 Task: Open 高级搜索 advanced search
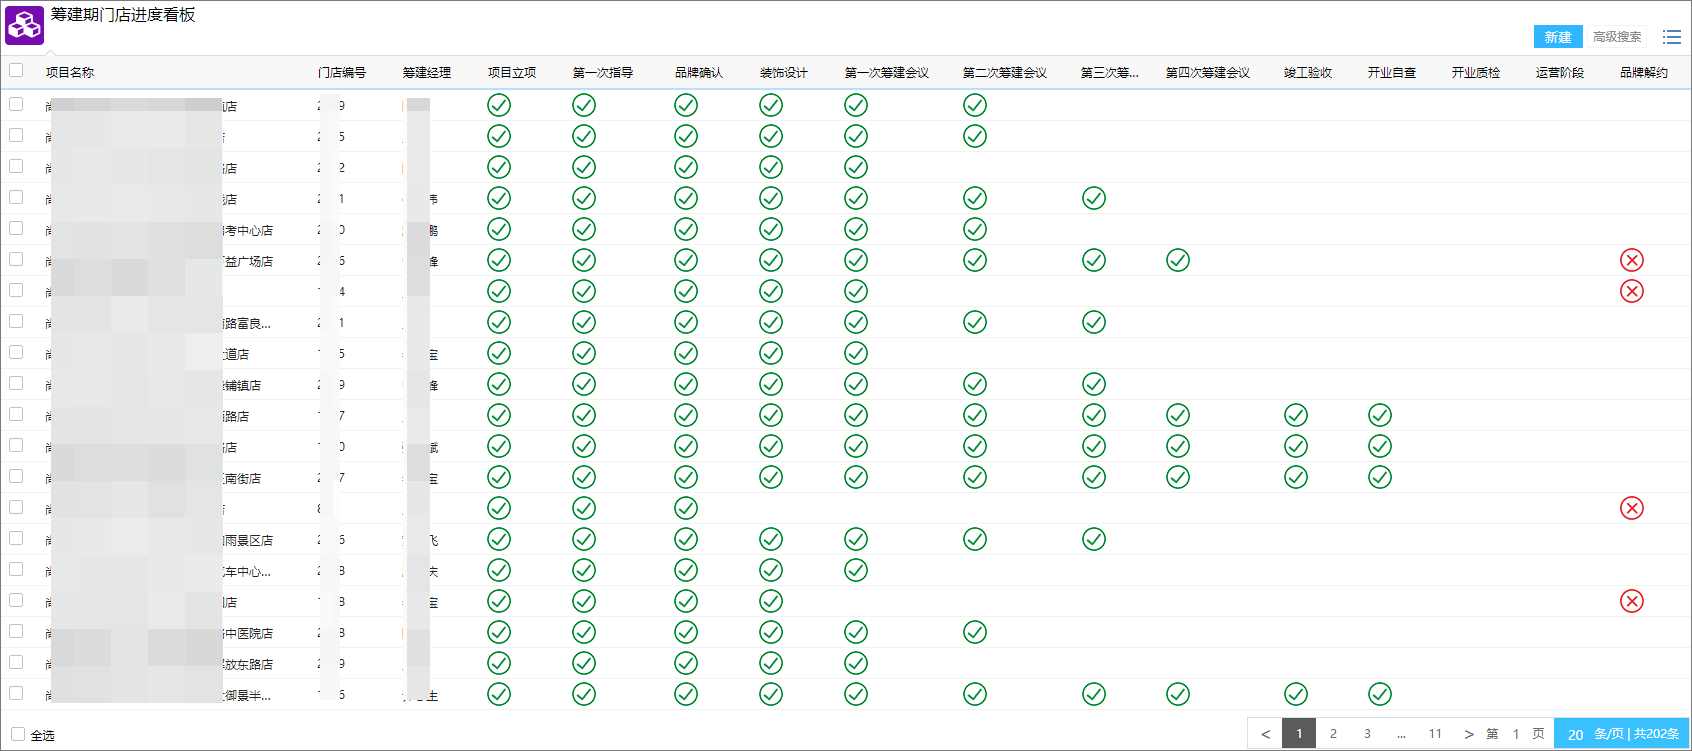click(1617, 37)
